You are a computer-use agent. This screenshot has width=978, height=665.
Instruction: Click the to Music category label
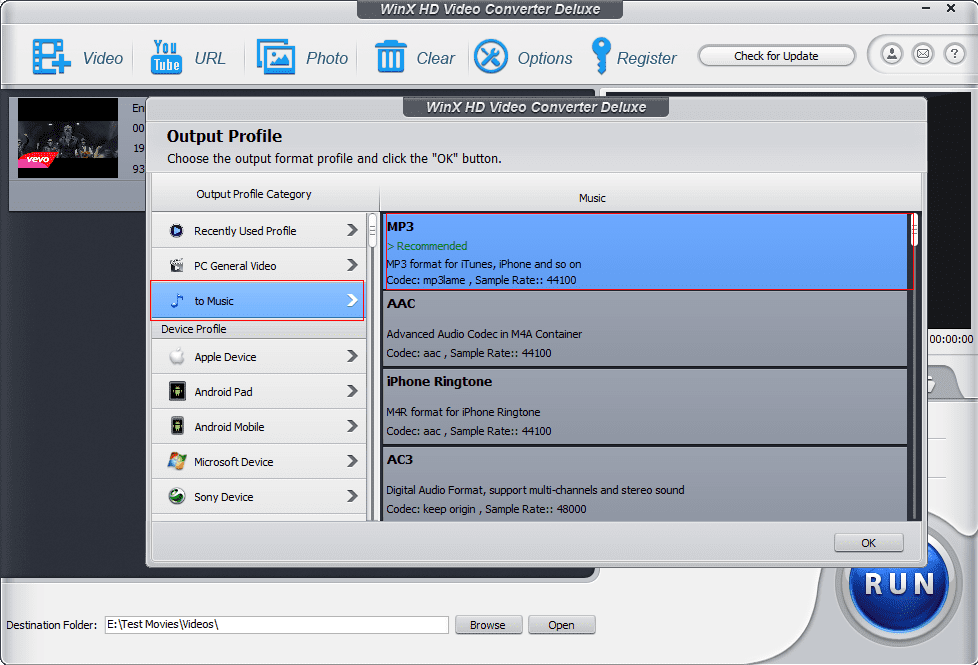tap(214, 301)
